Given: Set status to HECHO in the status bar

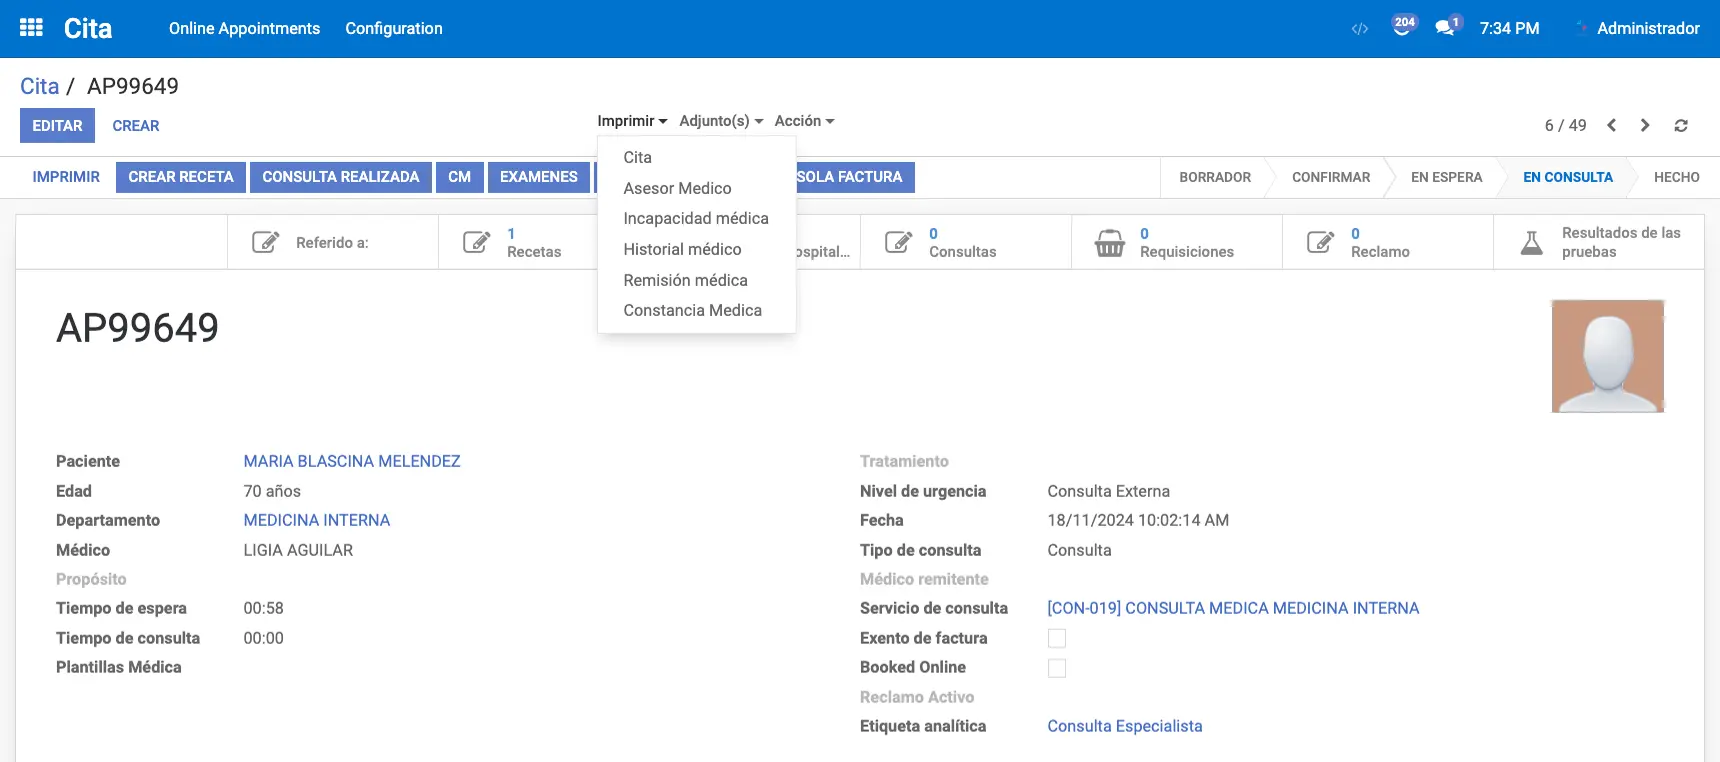Looking at the screenshot, I should pos(1676,177).
